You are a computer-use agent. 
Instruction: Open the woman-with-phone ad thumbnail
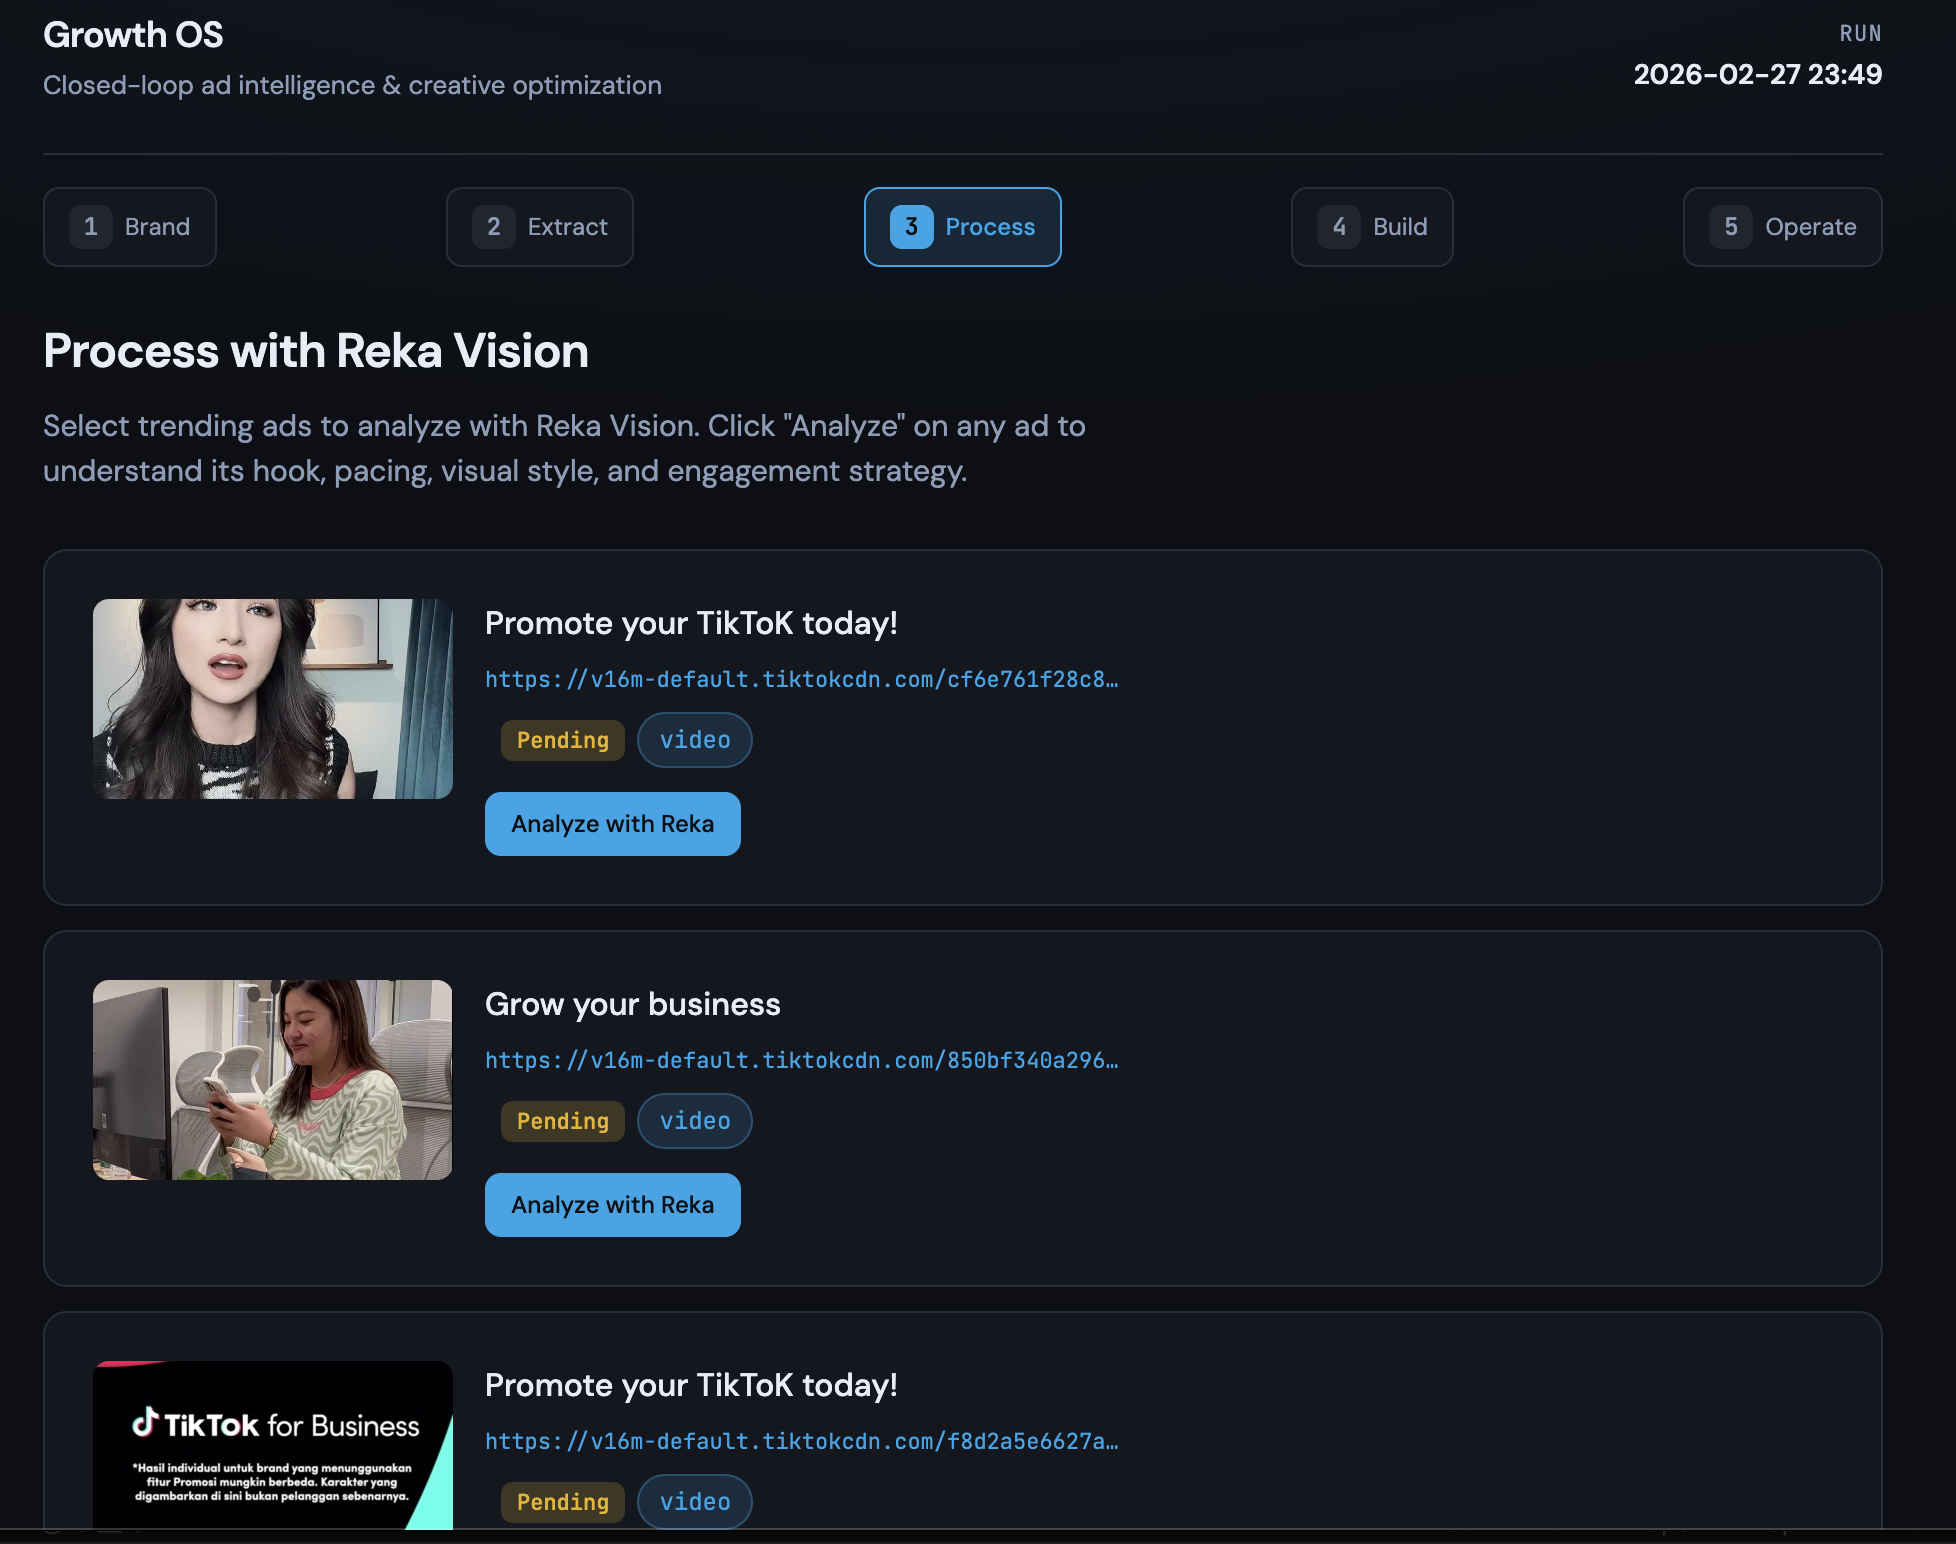pos(273,1080)
